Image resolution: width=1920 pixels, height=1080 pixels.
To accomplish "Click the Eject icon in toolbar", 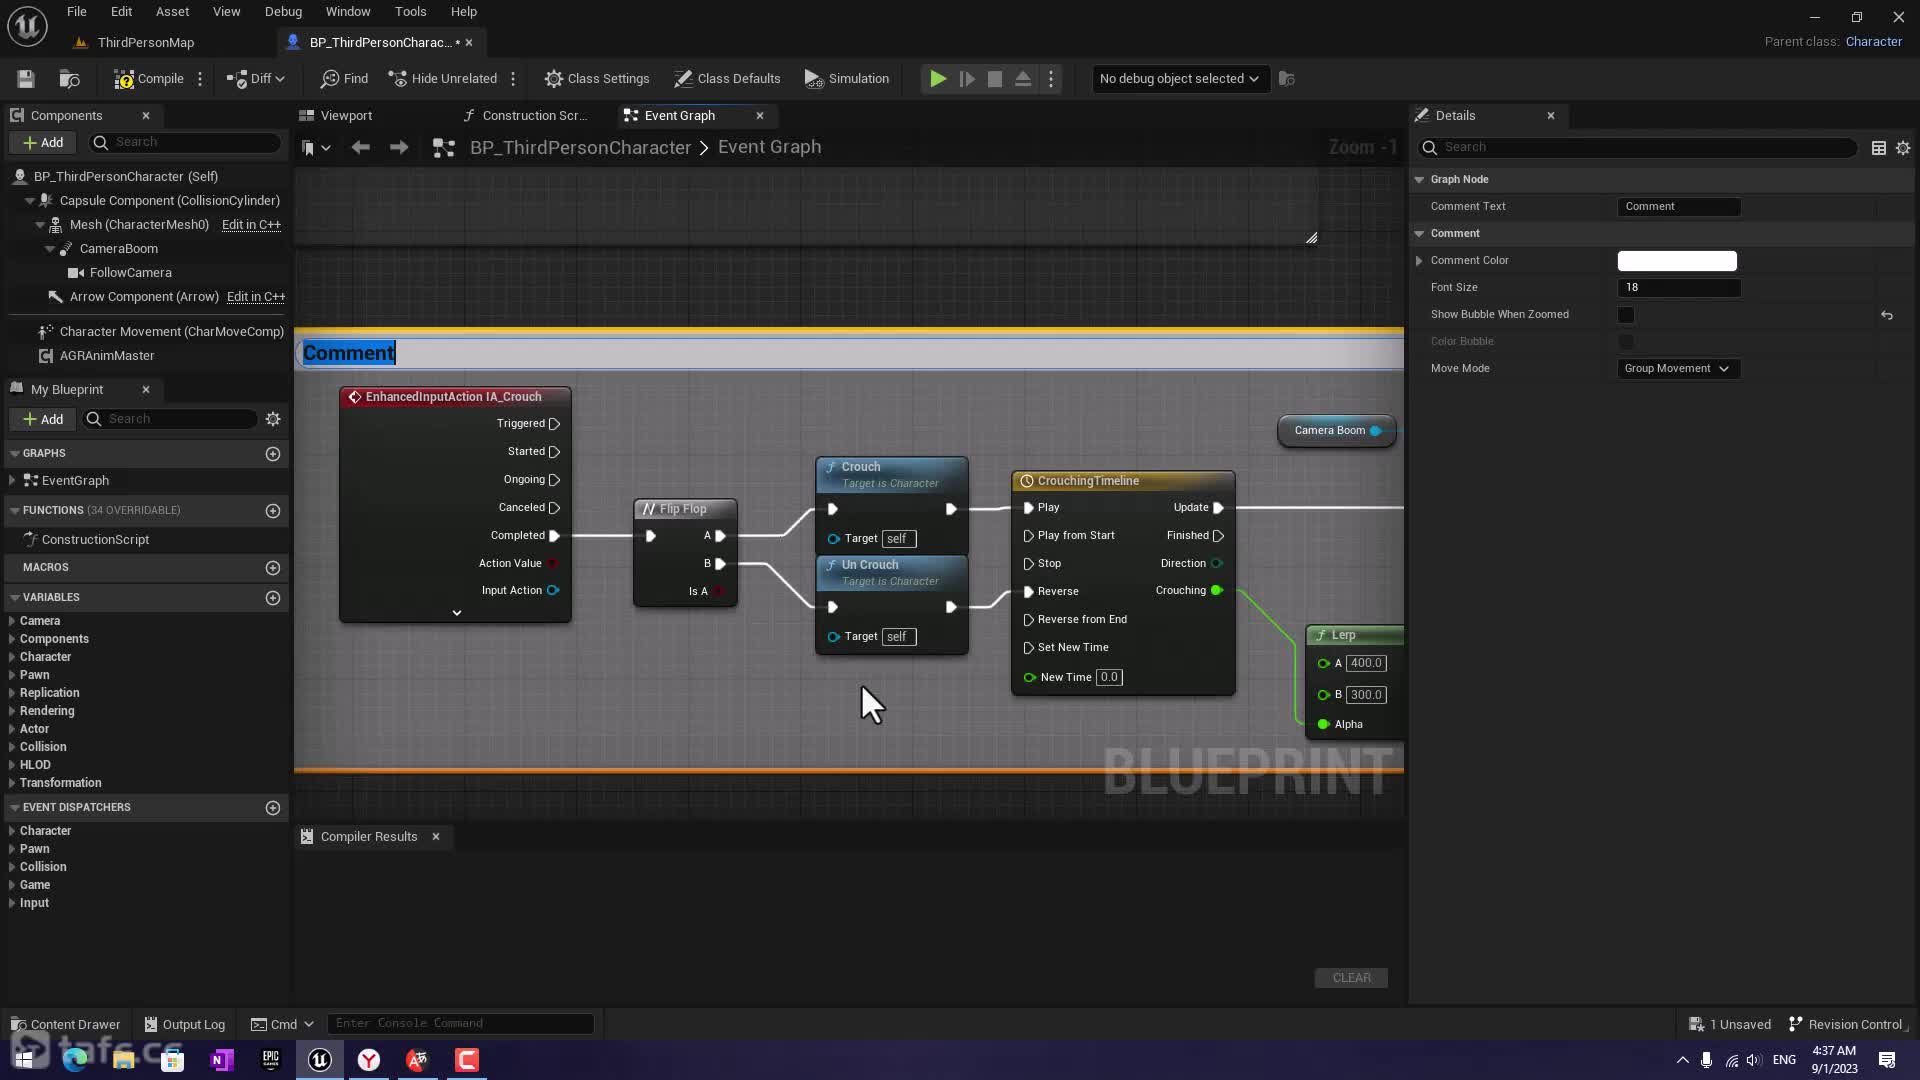I will (x=1023, y=79).
